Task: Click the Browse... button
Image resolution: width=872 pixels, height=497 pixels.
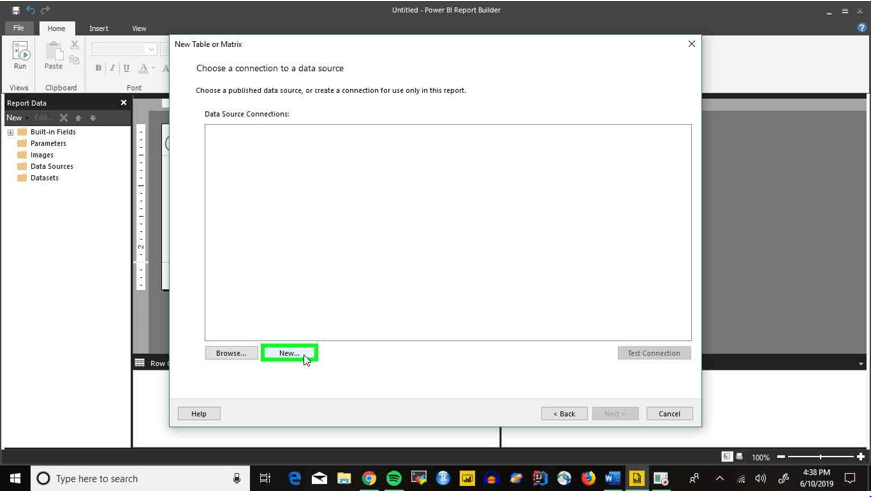Action: (231, 353)
